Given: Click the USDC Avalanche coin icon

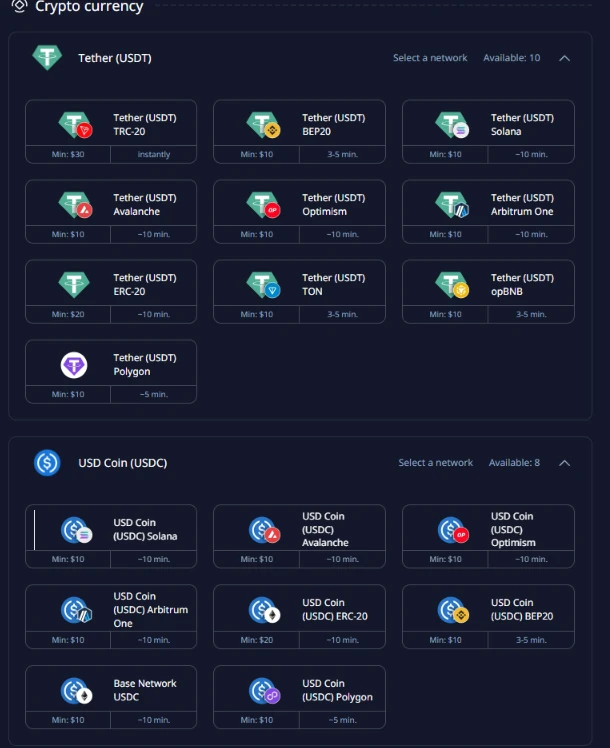Looking at the screenshot, I should tap(265, 530).
